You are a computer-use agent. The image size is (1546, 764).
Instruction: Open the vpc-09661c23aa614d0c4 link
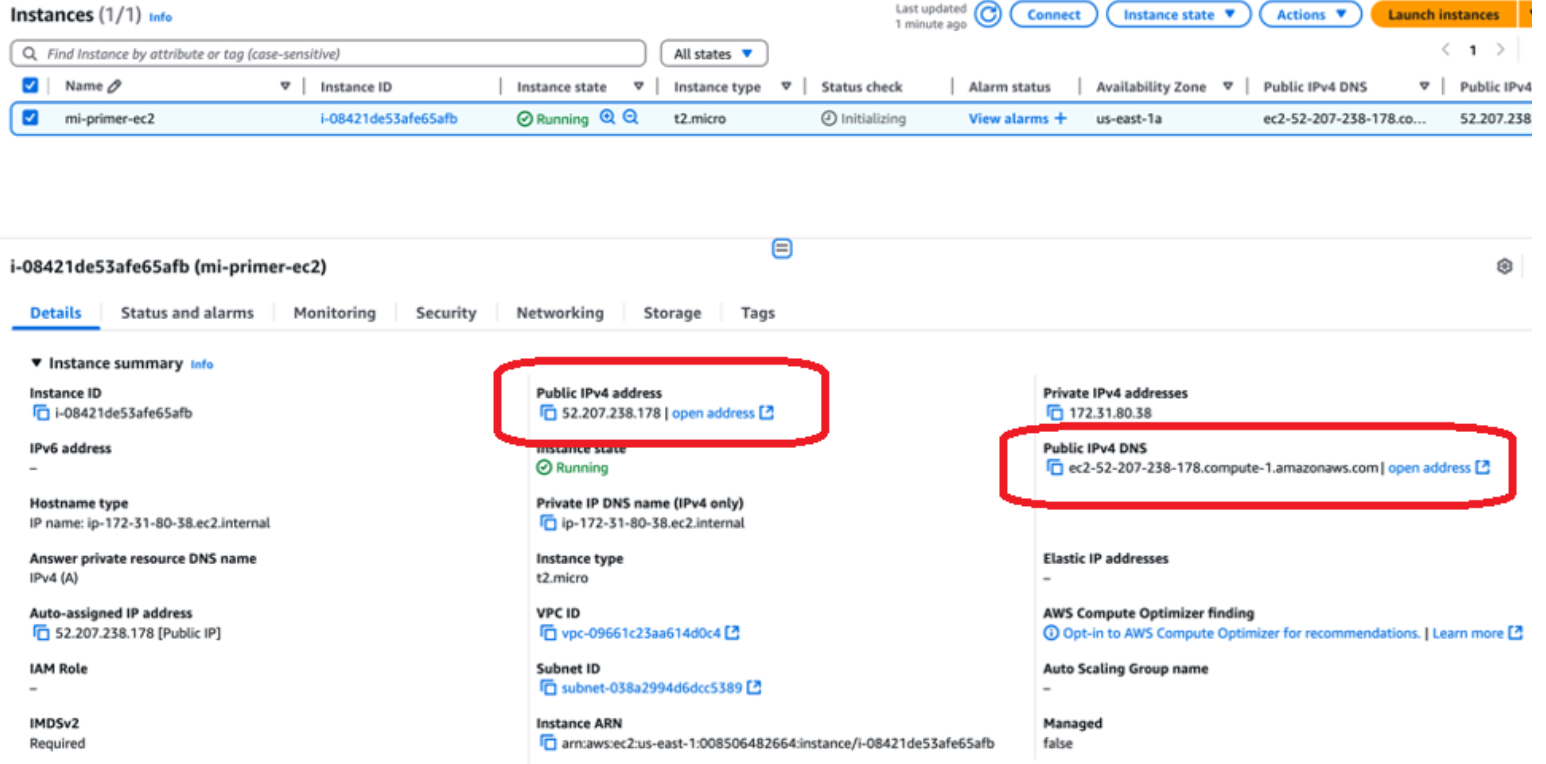[639, 633]
